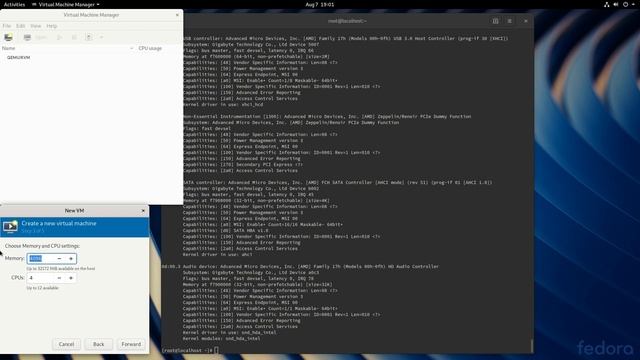Close the terminal window

[526, 21]
